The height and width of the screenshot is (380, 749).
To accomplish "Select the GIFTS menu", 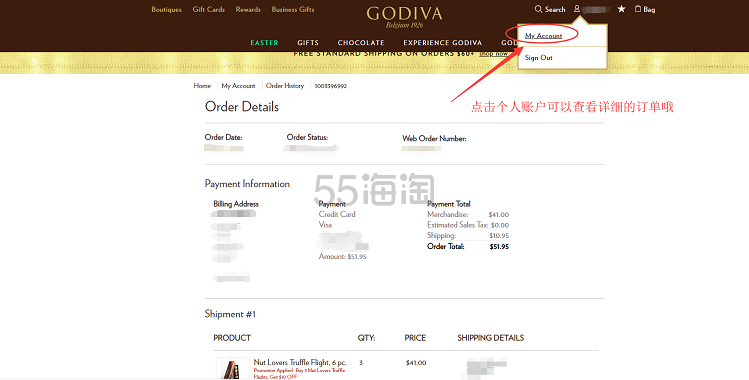I will click(x=308, y=43).
